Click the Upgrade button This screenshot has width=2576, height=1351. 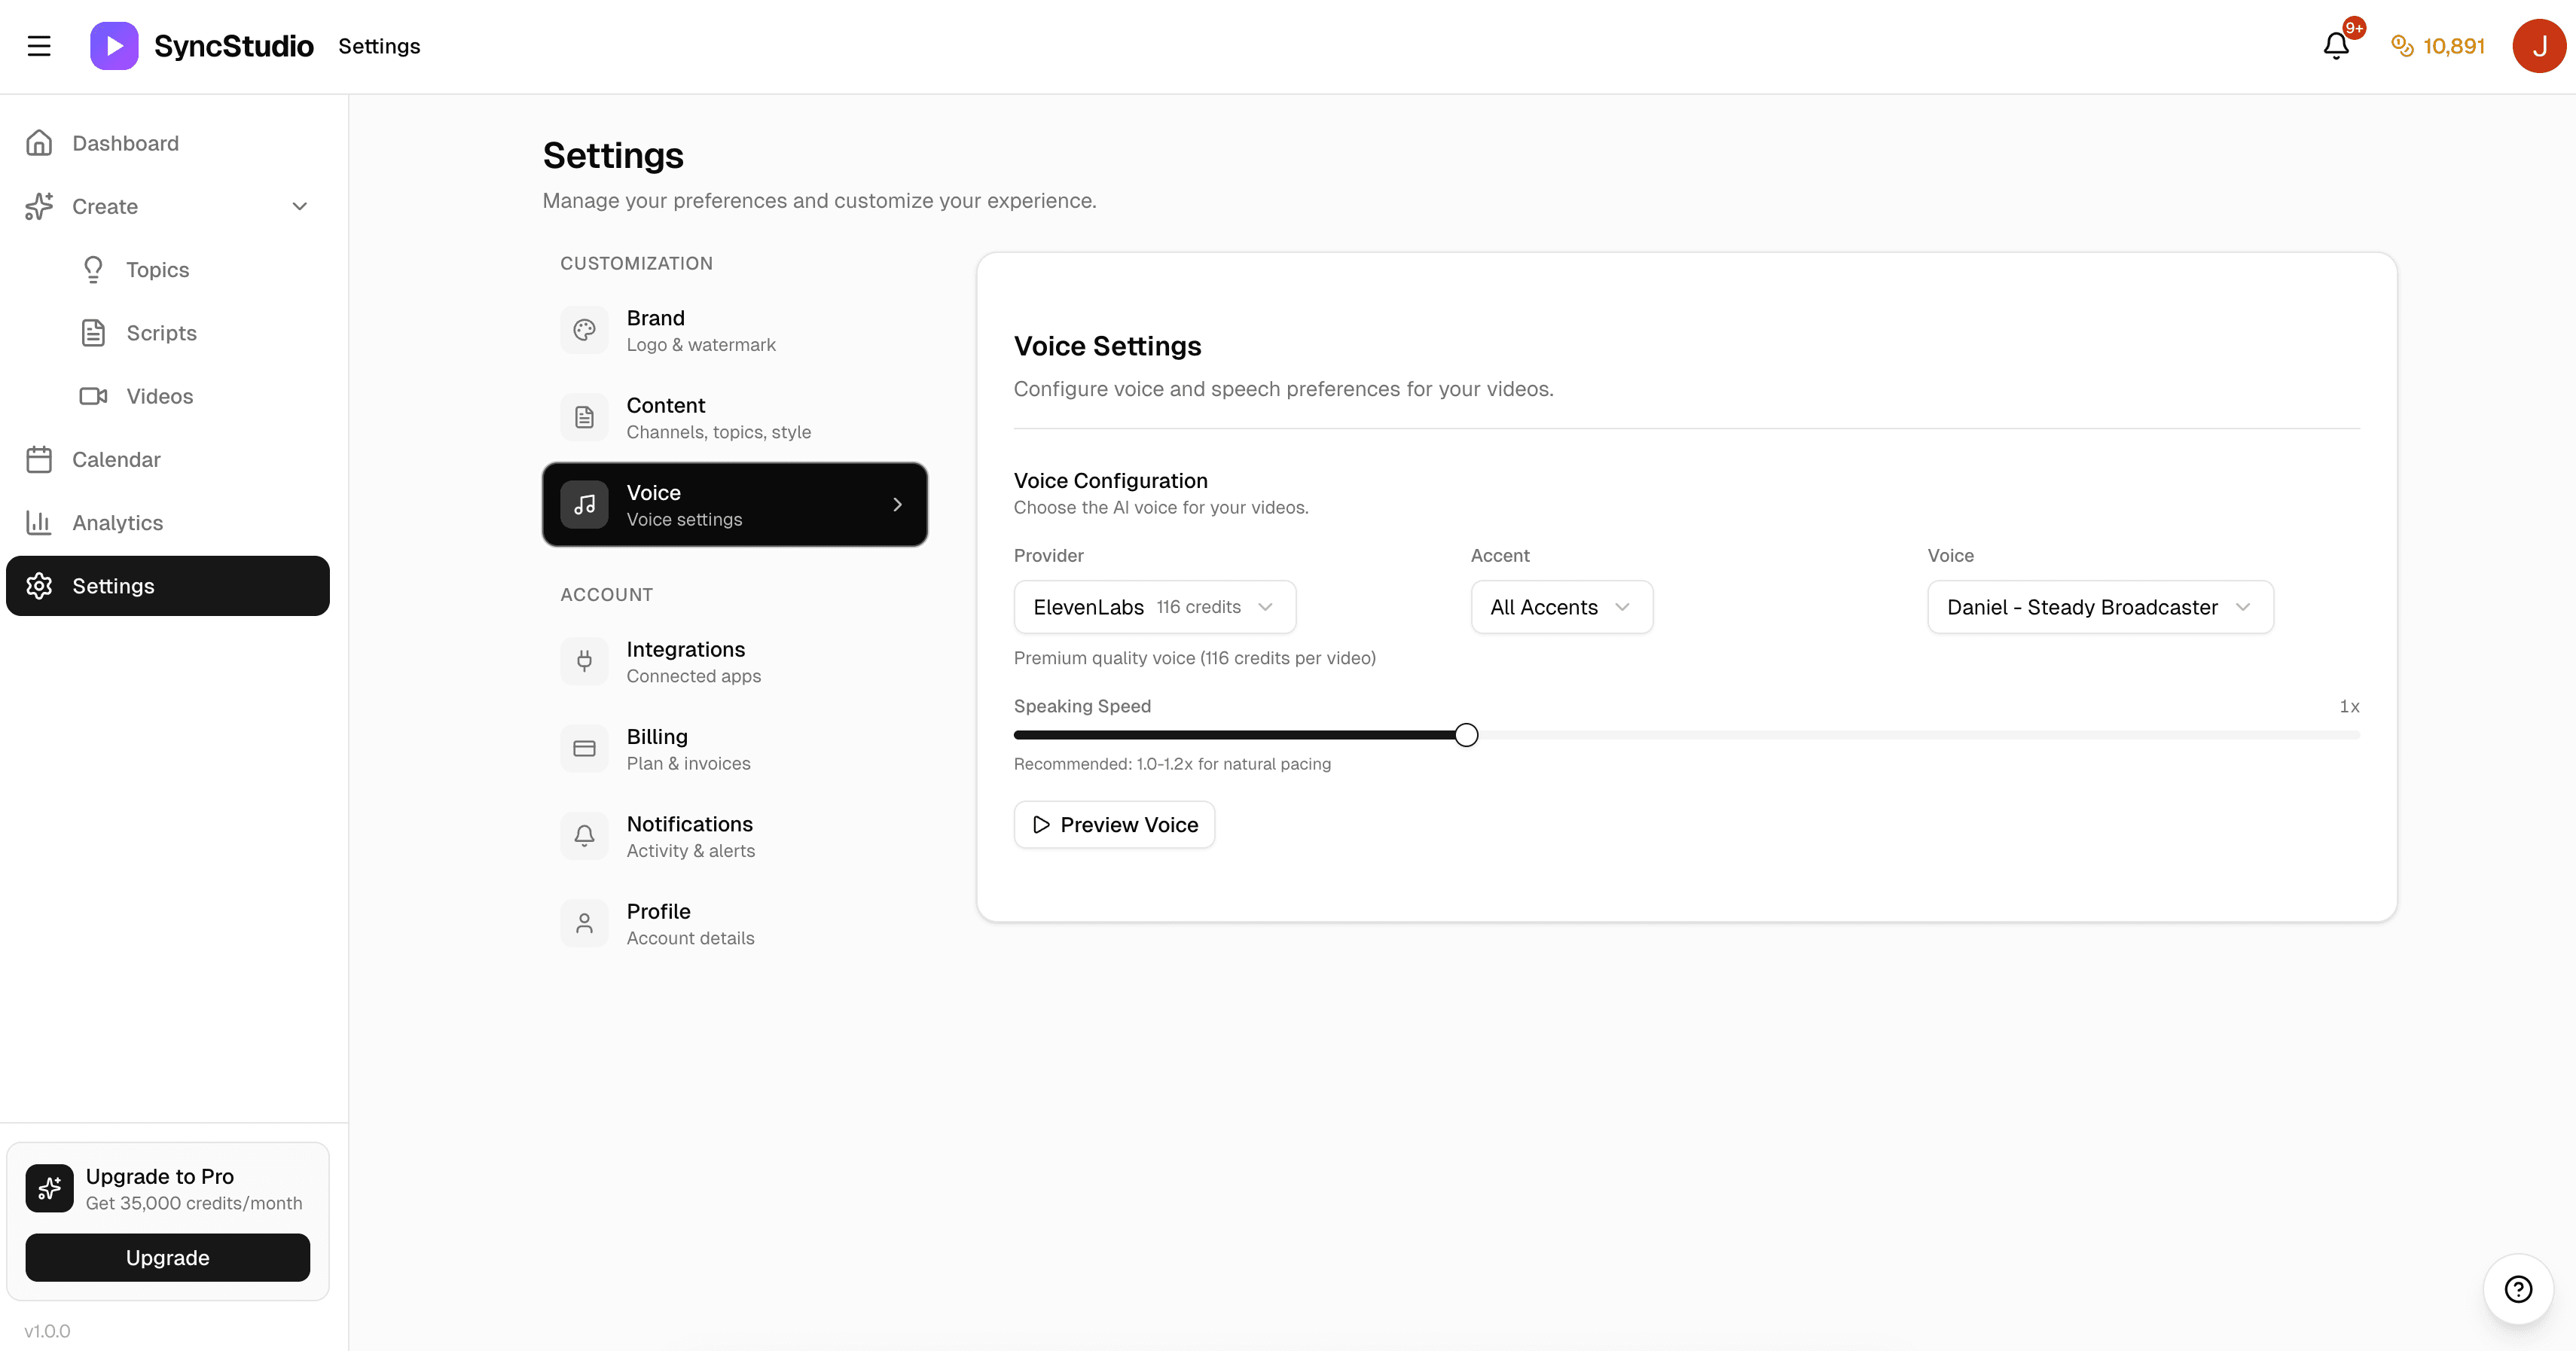[167, 1257]
